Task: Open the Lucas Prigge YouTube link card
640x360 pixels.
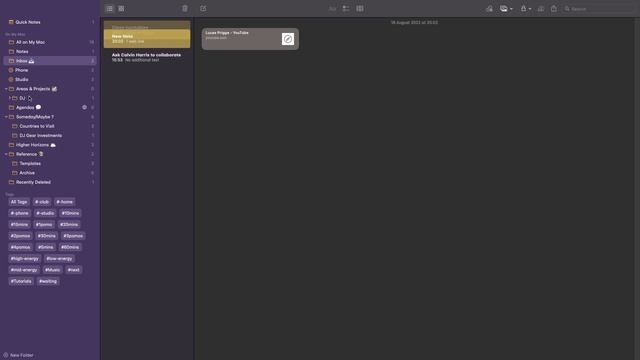Action: [x=250, y=39]
